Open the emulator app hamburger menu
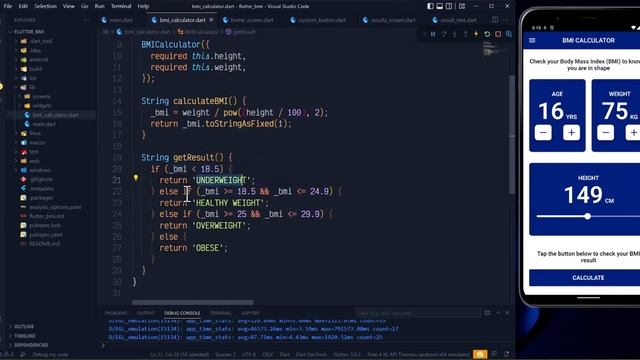 [x=532, y=40]
